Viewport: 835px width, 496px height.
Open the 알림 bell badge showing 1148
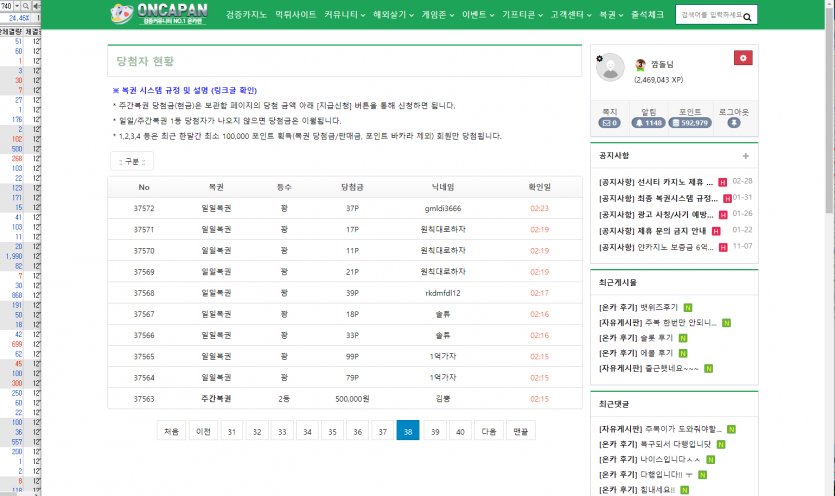(x=648, y=123)
